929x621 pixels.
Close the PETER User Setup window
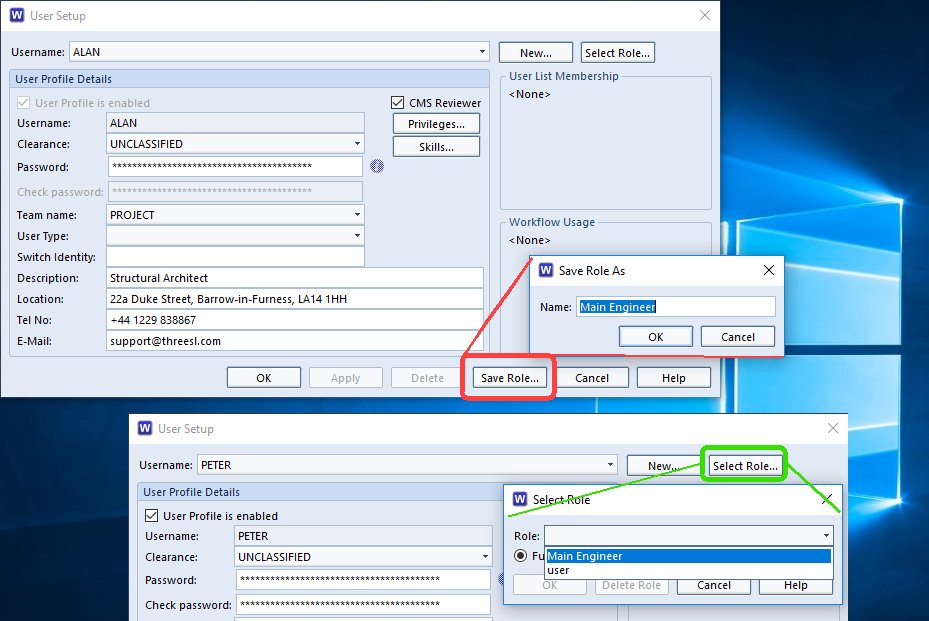point(832,428)
